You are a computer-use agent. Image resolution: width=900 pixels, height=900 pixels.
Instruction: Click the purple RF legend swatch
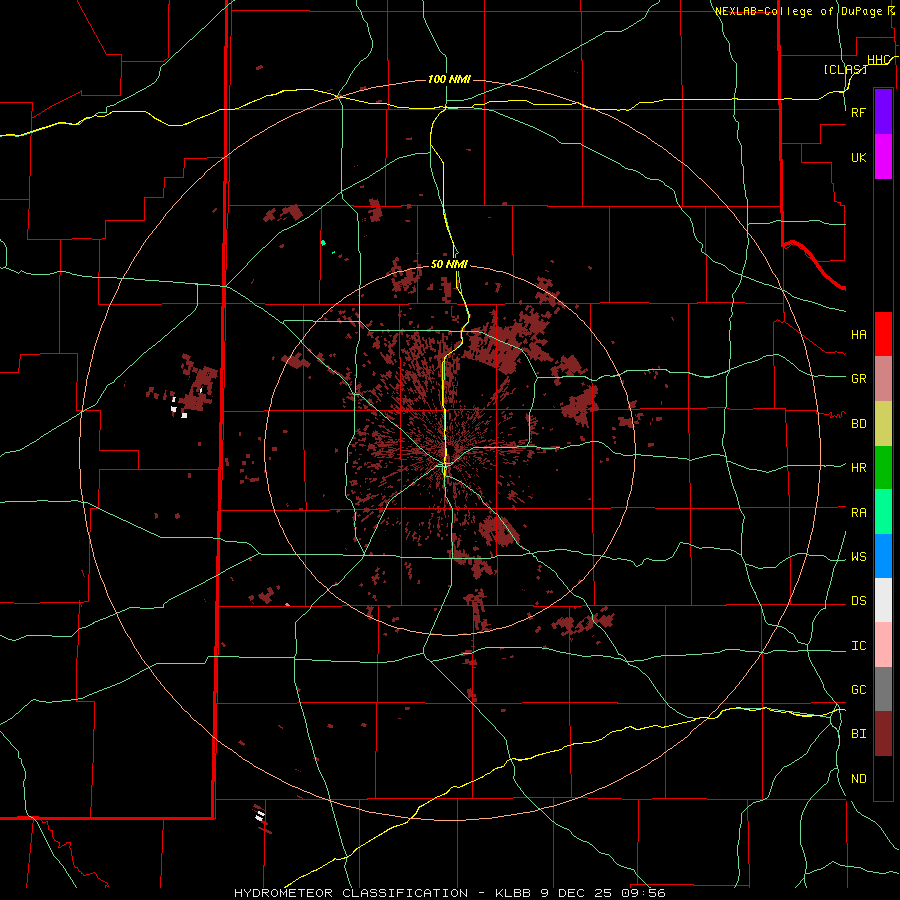[x=883, y=112]
